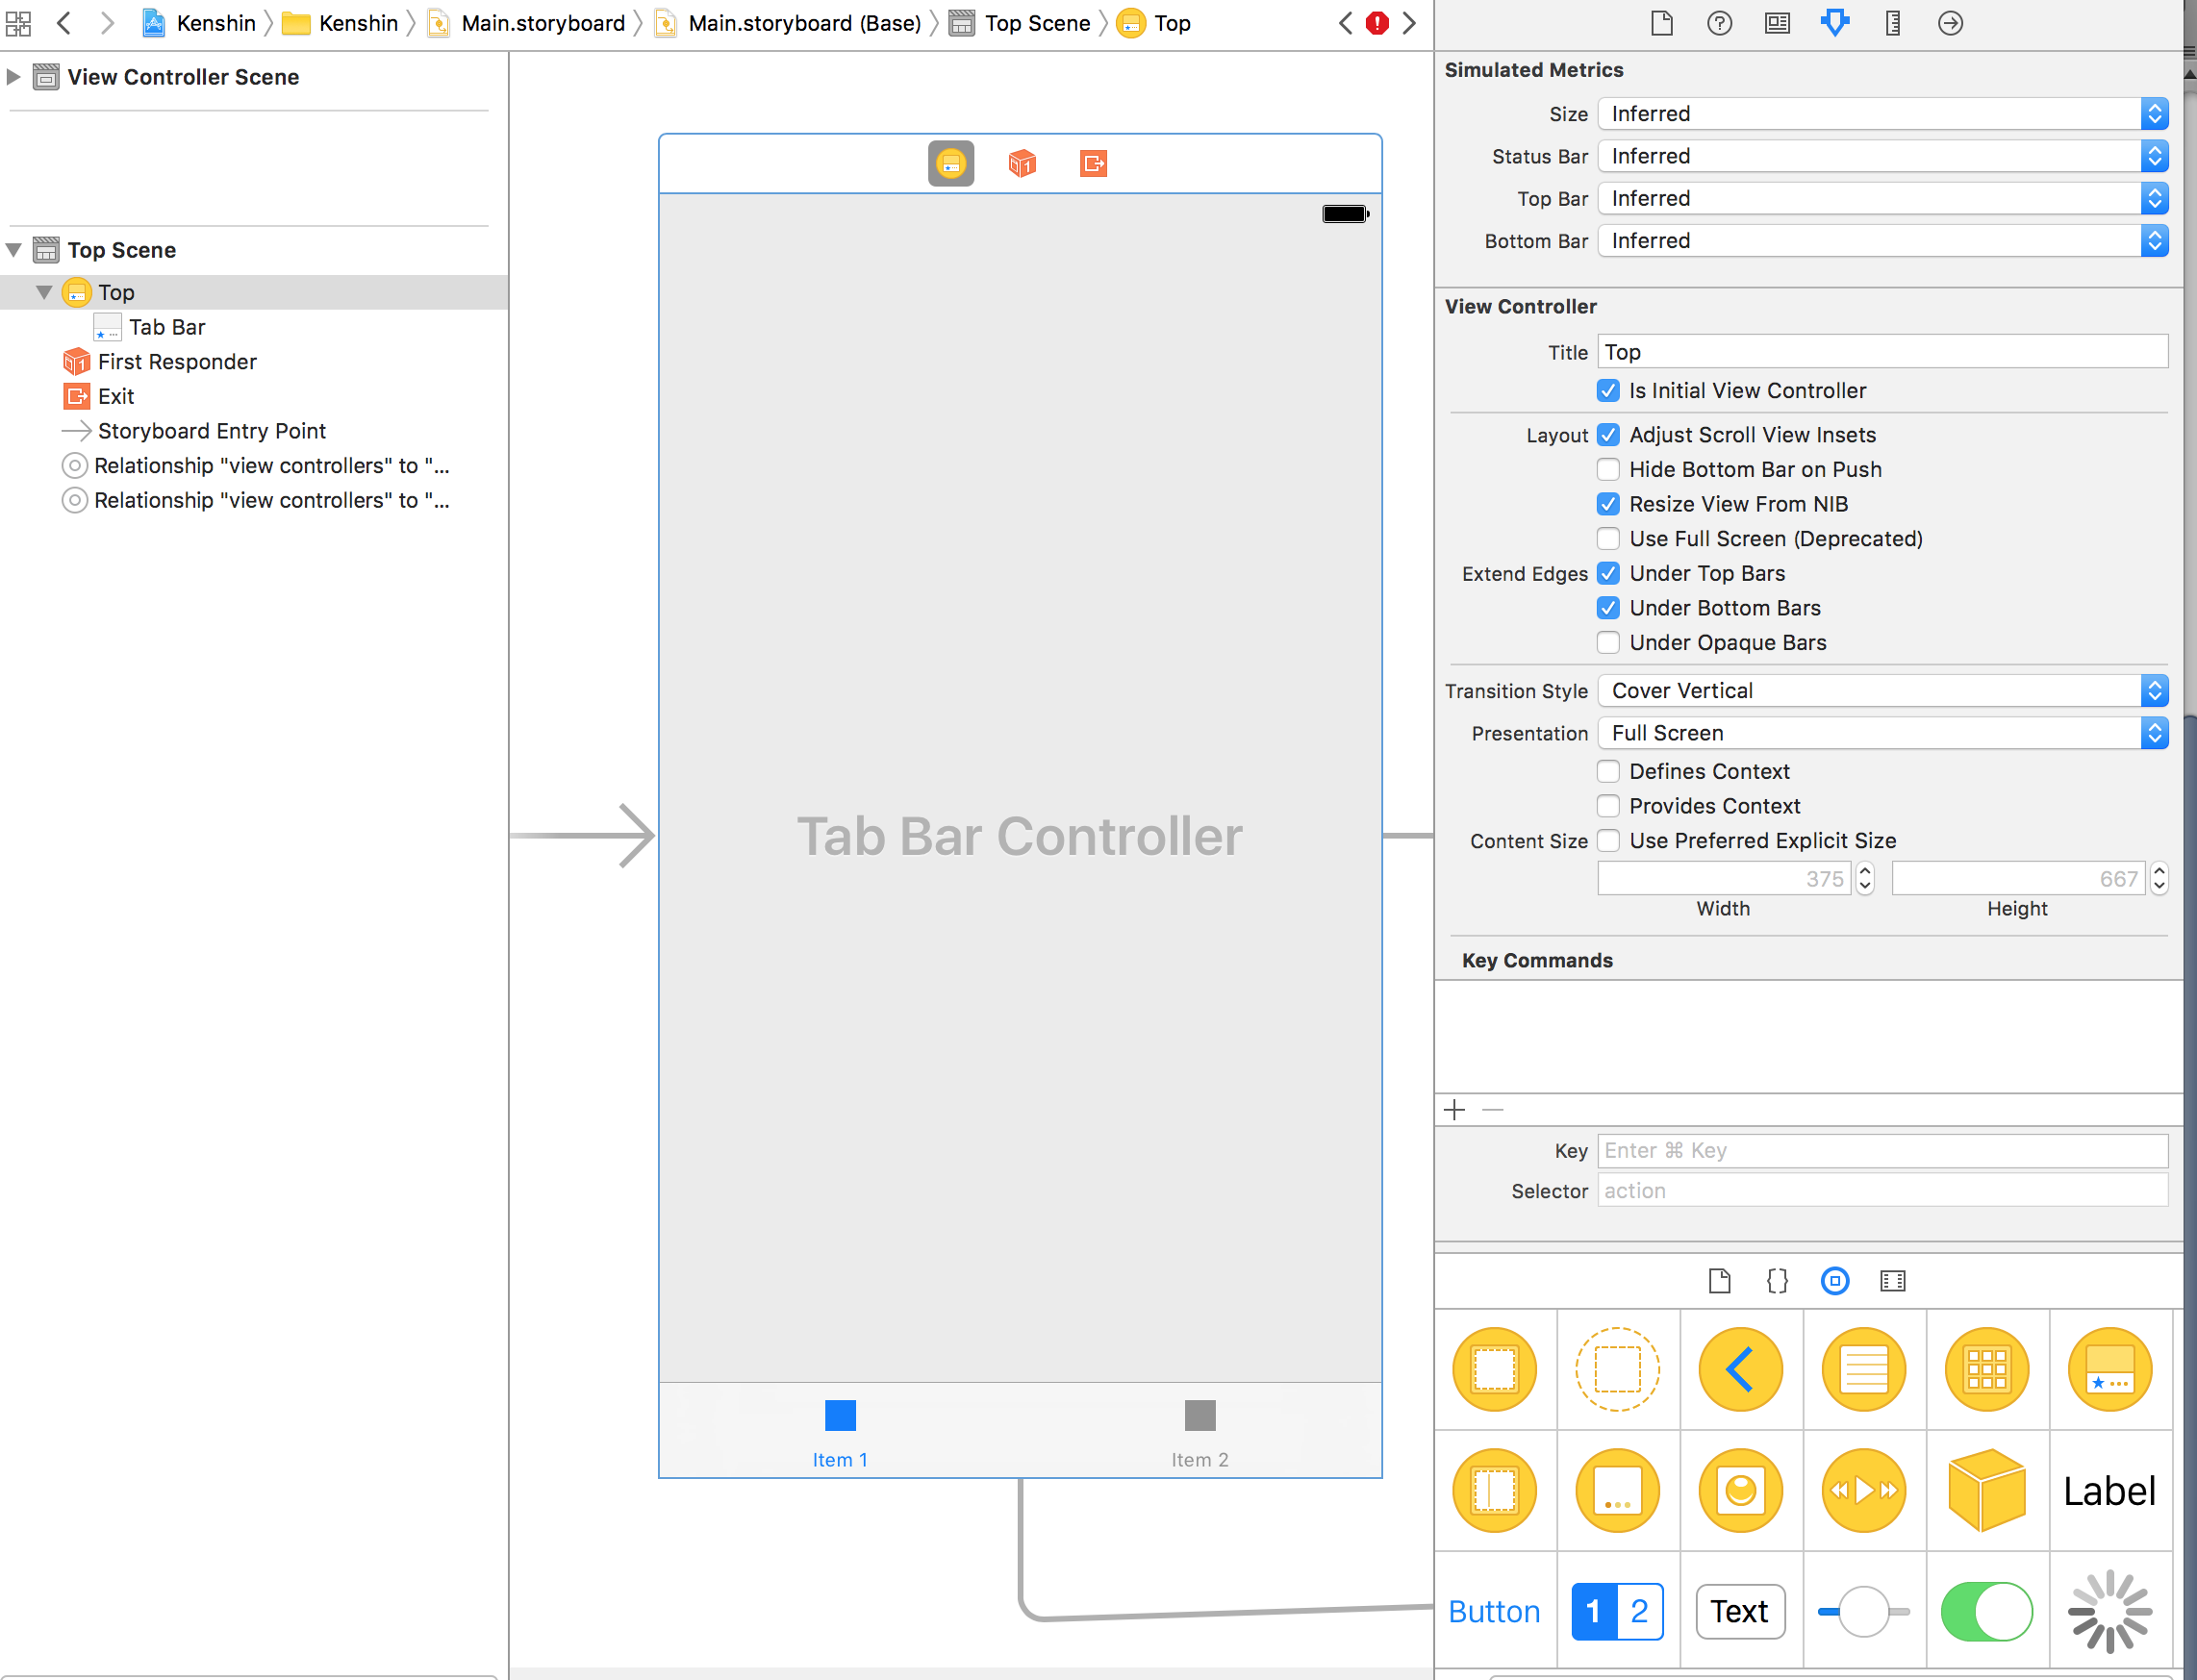The image size is (2197, 1680).
Task: Open the Transition Style dropdown
Action: click(1882, 691)
